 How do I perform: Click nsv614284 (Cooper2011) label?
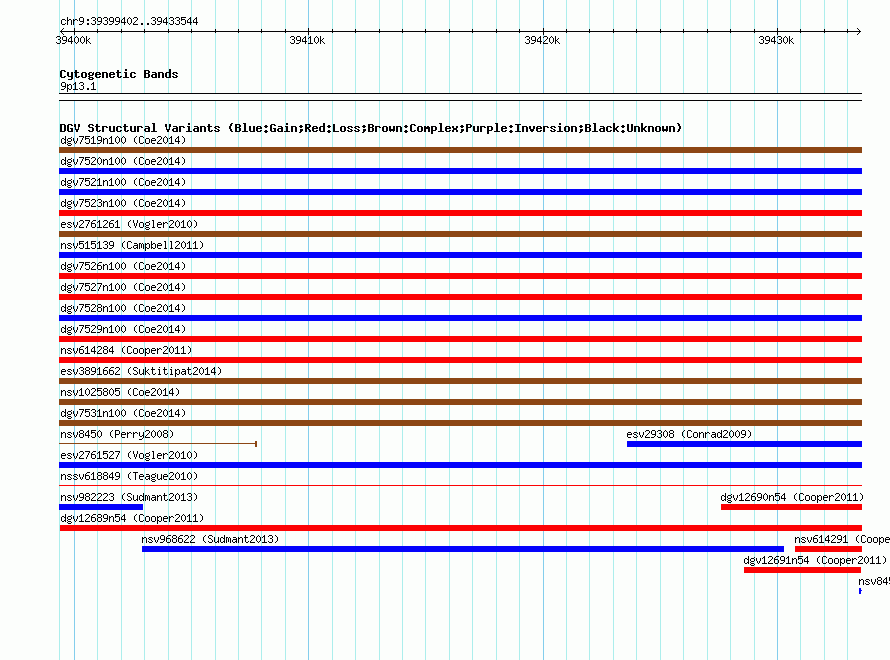pyautogui.click(x=126, y=350)
